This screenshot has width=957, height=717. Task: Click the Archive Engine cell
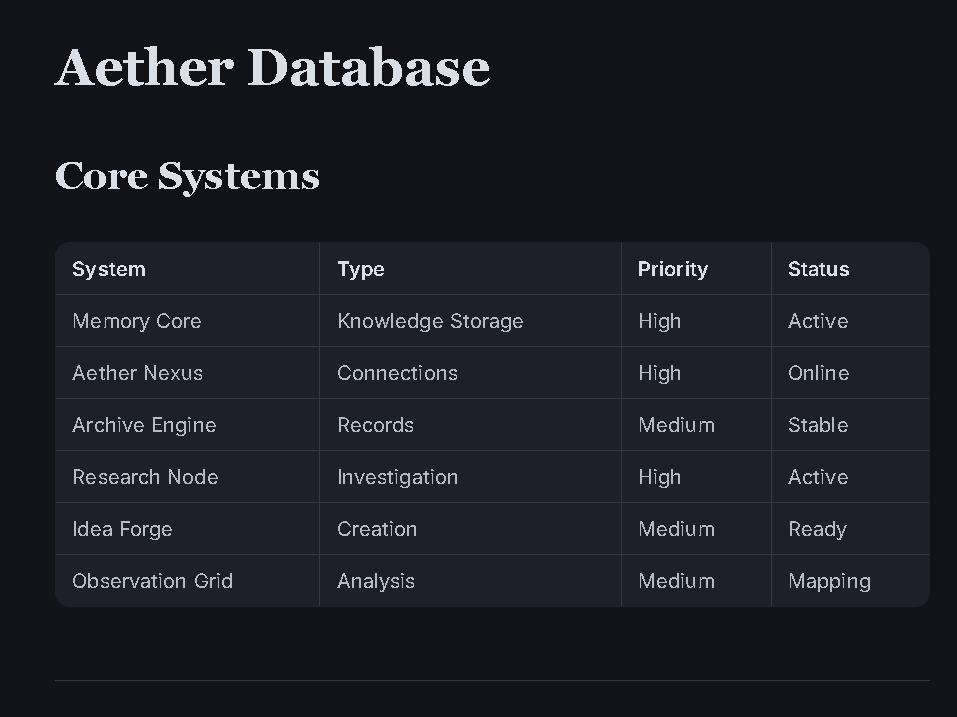coord(187,425)
